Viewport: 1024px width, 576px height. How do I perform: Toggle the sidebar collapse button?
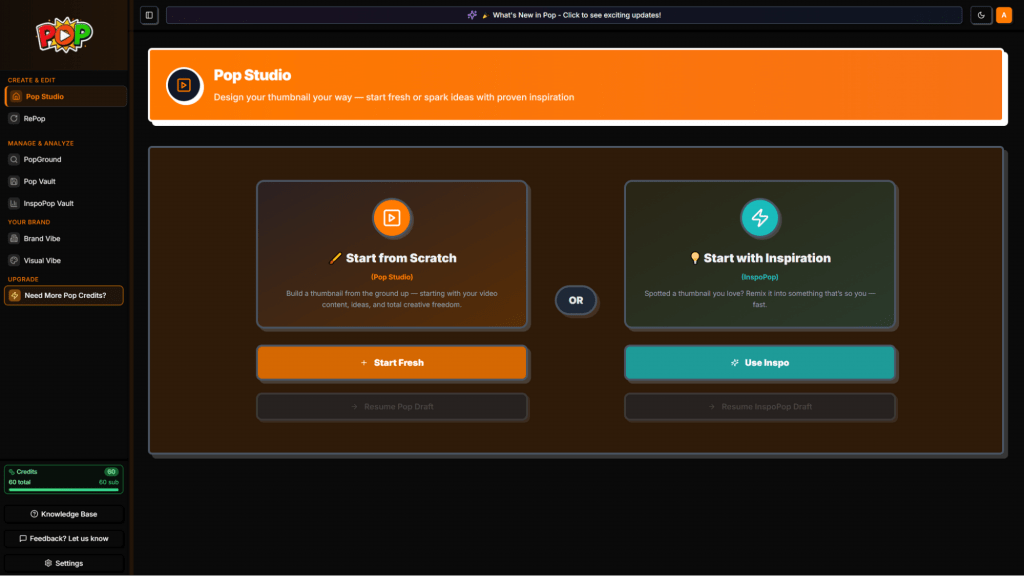pos(149,15)
